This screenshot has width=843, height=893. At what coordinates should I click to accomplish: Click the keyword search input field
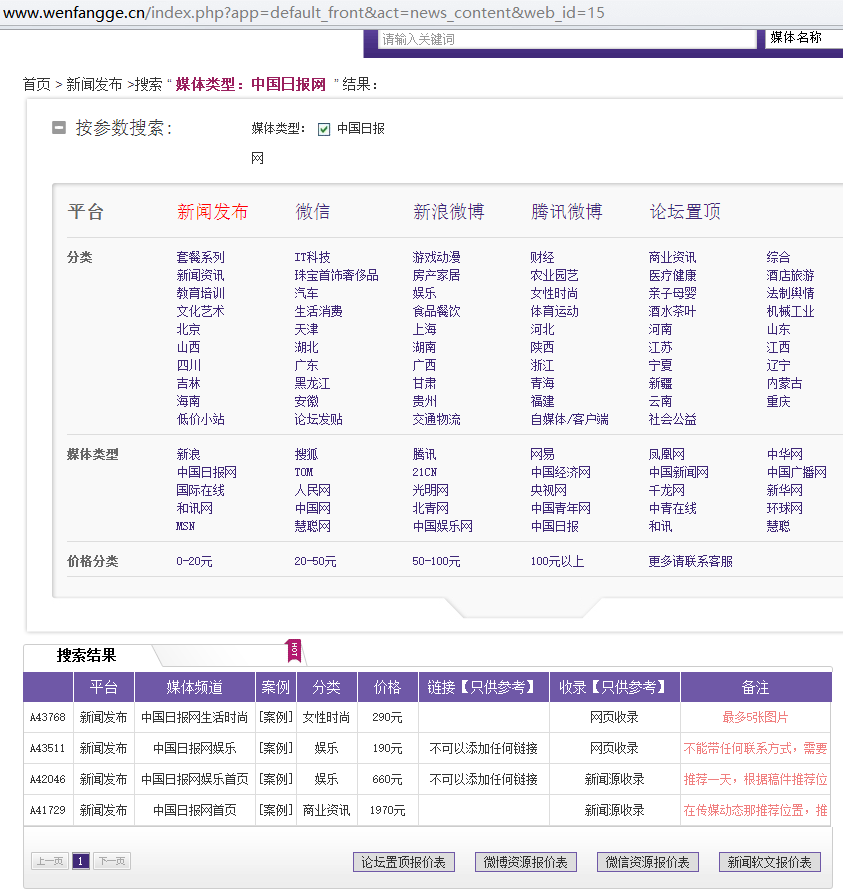click(x=567, y=39)
